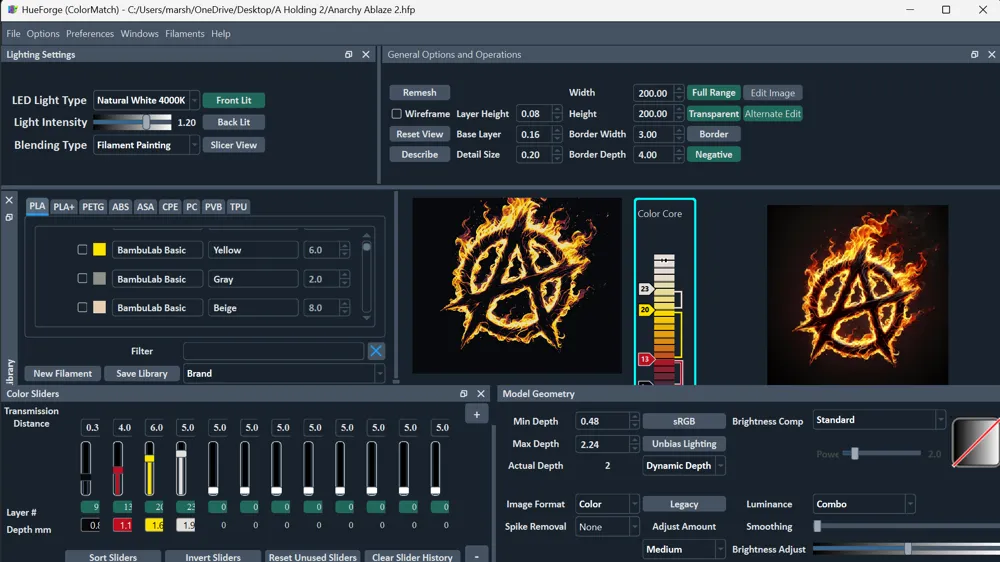This screenshot has width=1000, height=562.
Task: Open the LED Light Type dropdown
Action: pos(146,100)
